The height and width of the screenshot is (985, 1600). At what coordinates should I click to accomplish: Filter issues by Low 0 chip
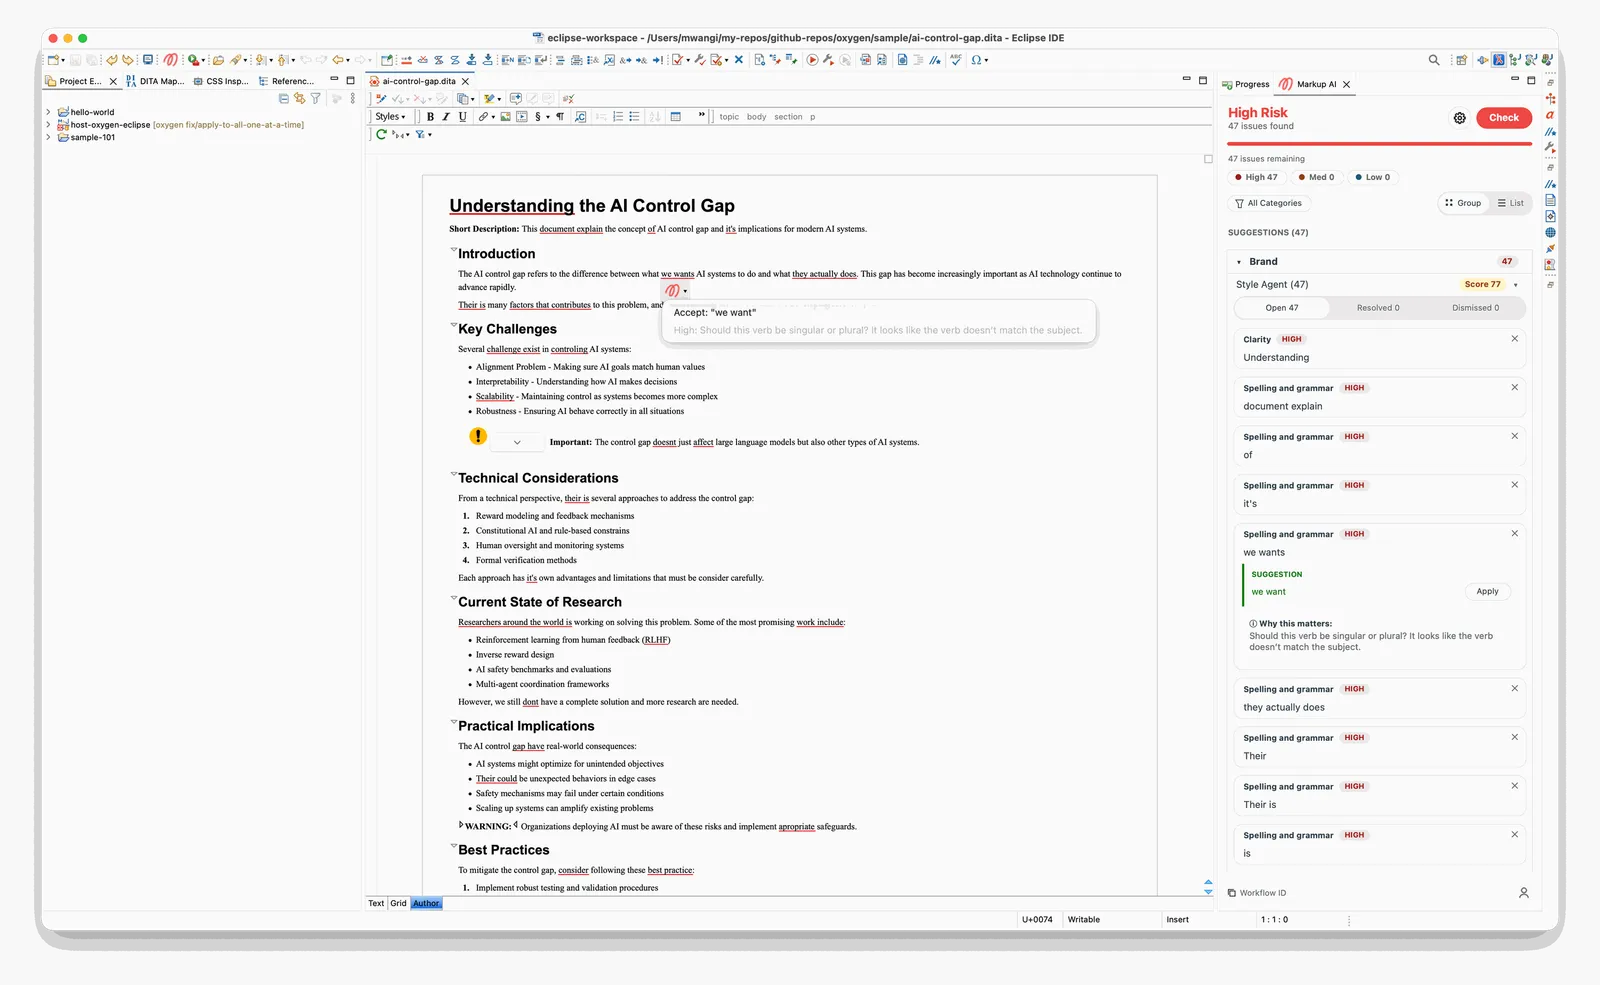(1372, 177)
